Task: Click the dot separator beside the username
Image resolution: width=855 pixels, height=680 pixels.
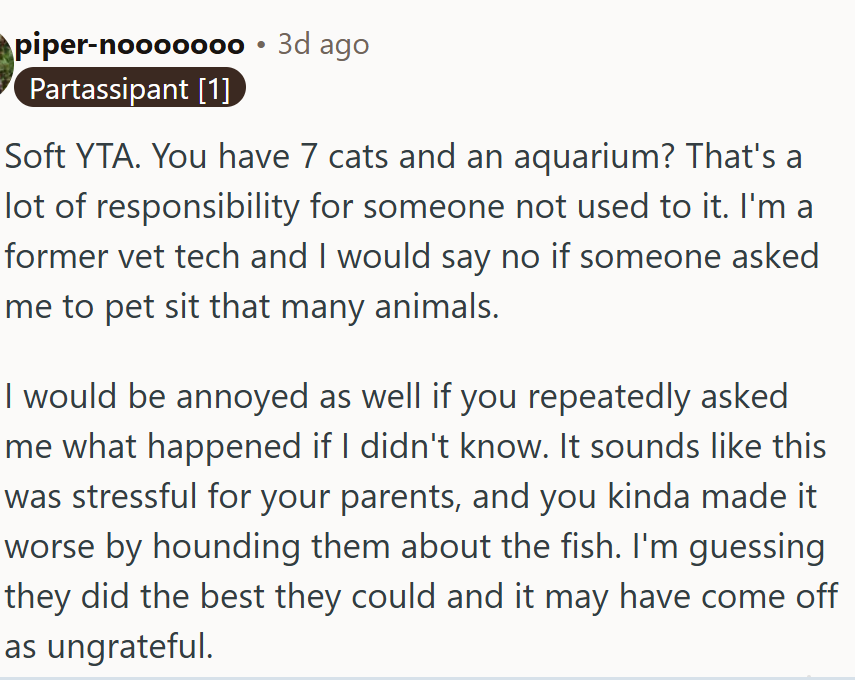Action: click(x=261, y=45)
